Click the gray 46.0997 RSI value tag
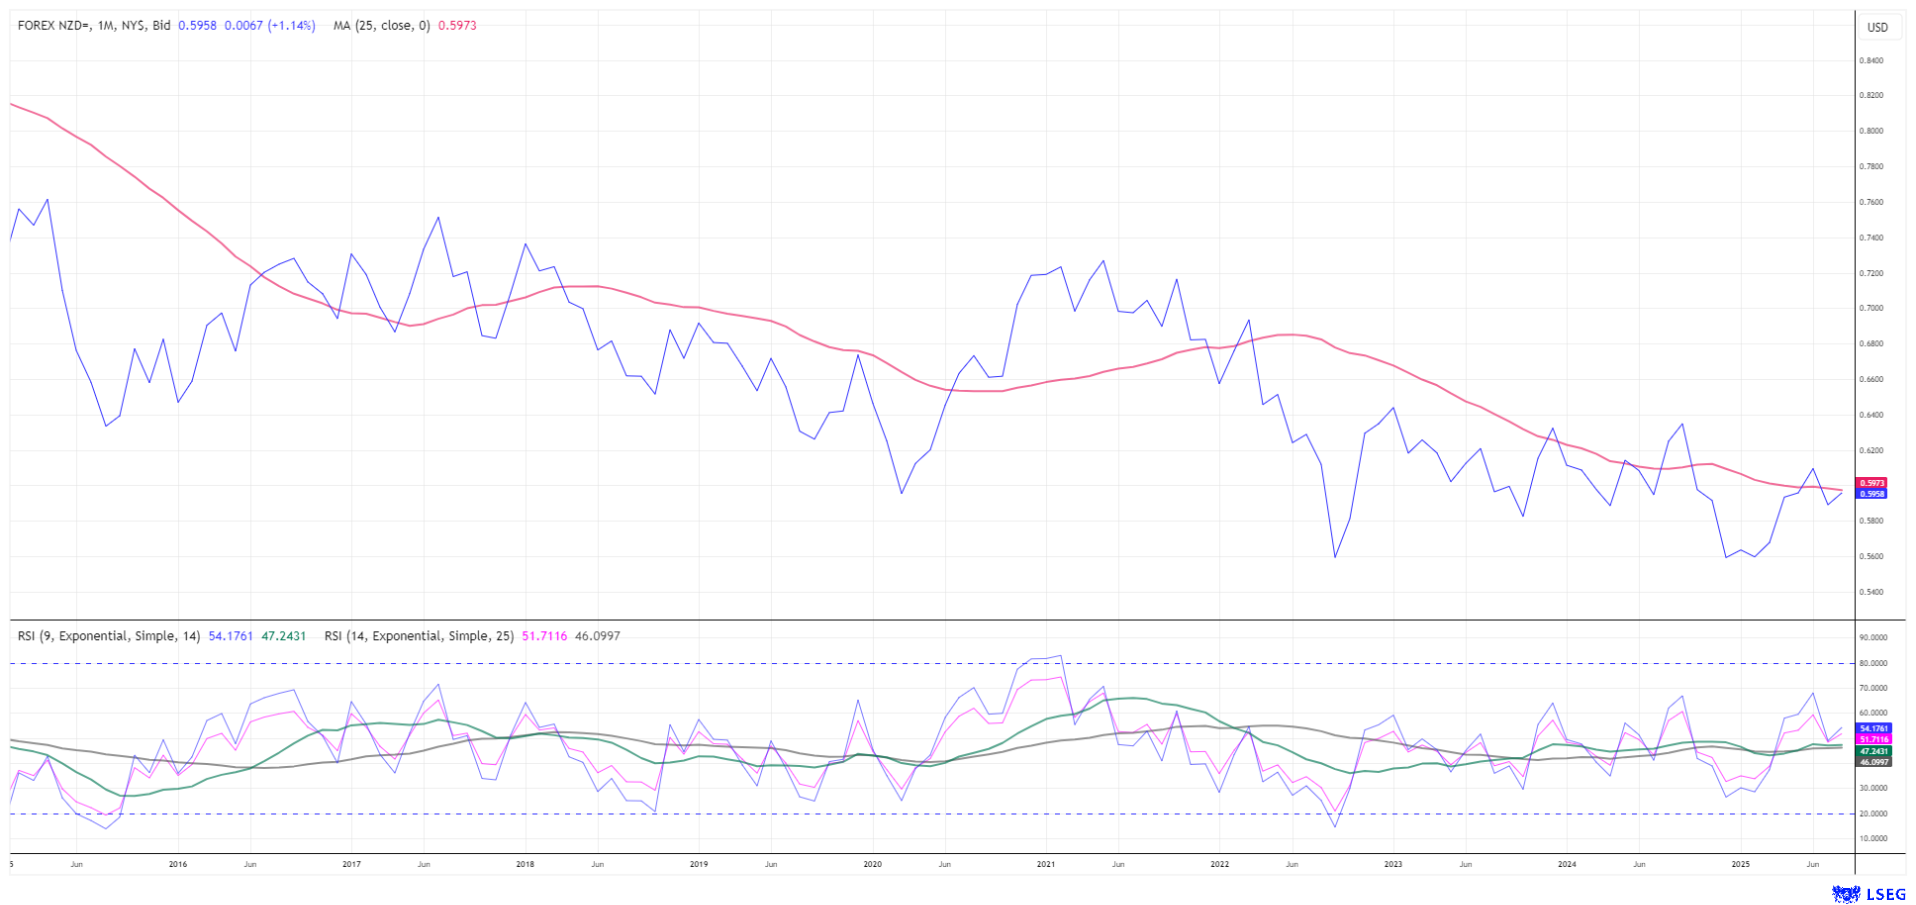 point(1874,762)
